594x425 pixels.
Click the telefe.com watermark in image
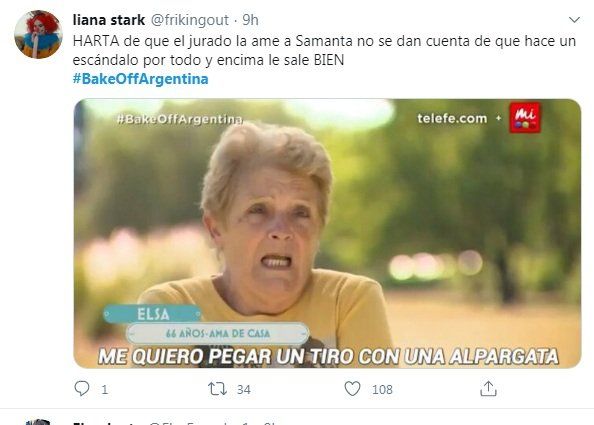[x=452, y=118]
